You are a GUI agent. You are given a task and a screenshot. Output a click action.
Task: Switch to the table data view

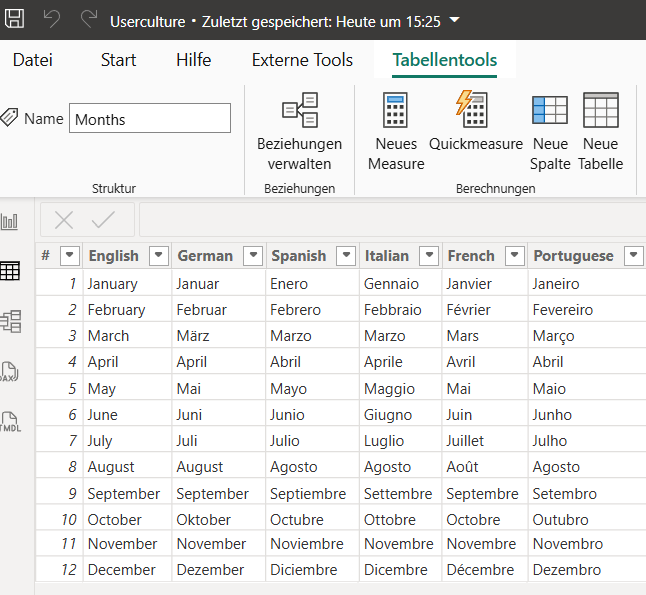[x=10, y=270]
